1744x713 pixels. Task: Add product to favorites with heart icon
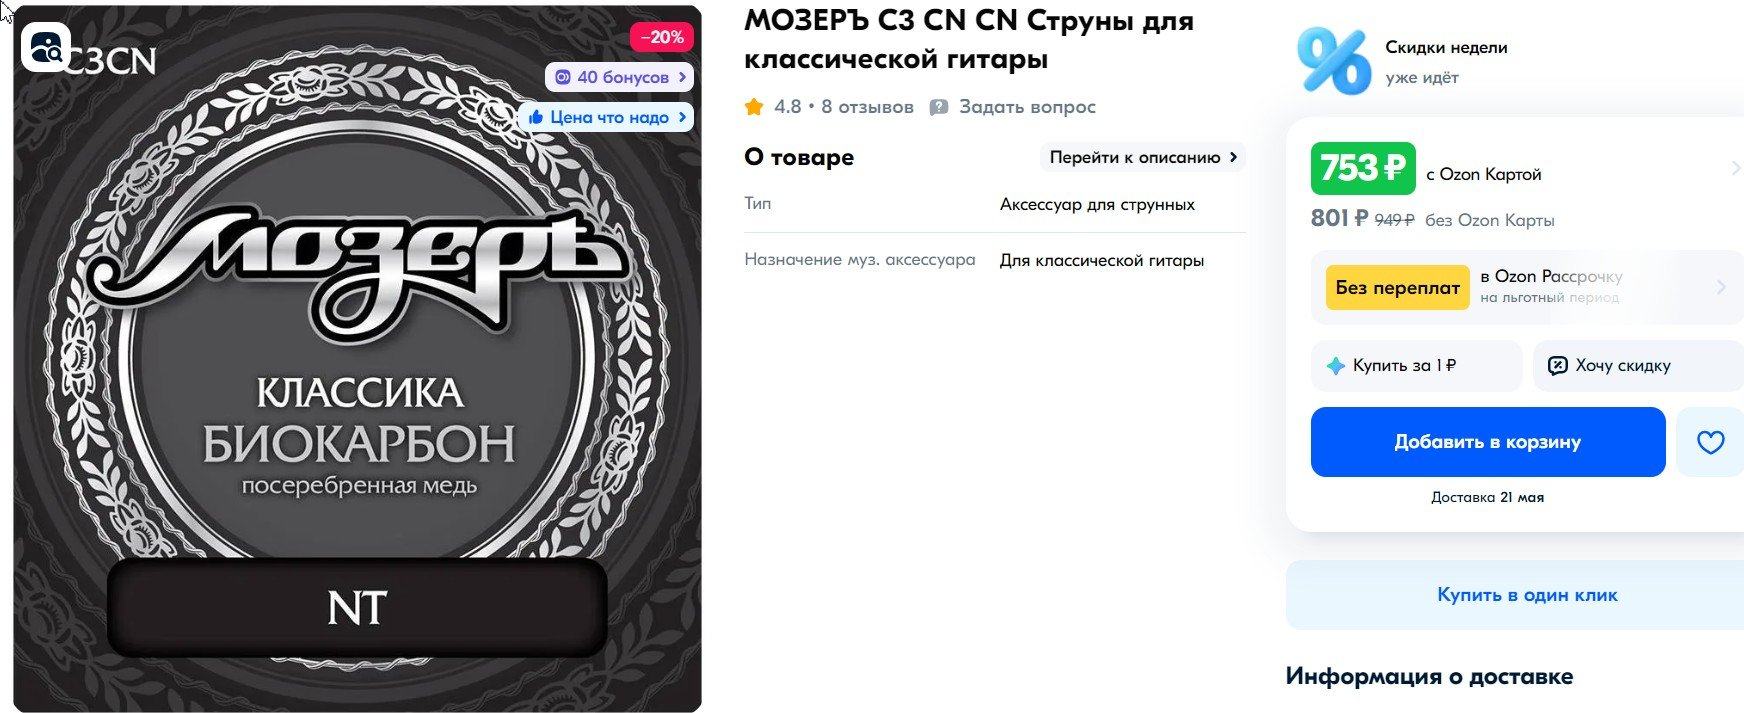coord(1710,442)
